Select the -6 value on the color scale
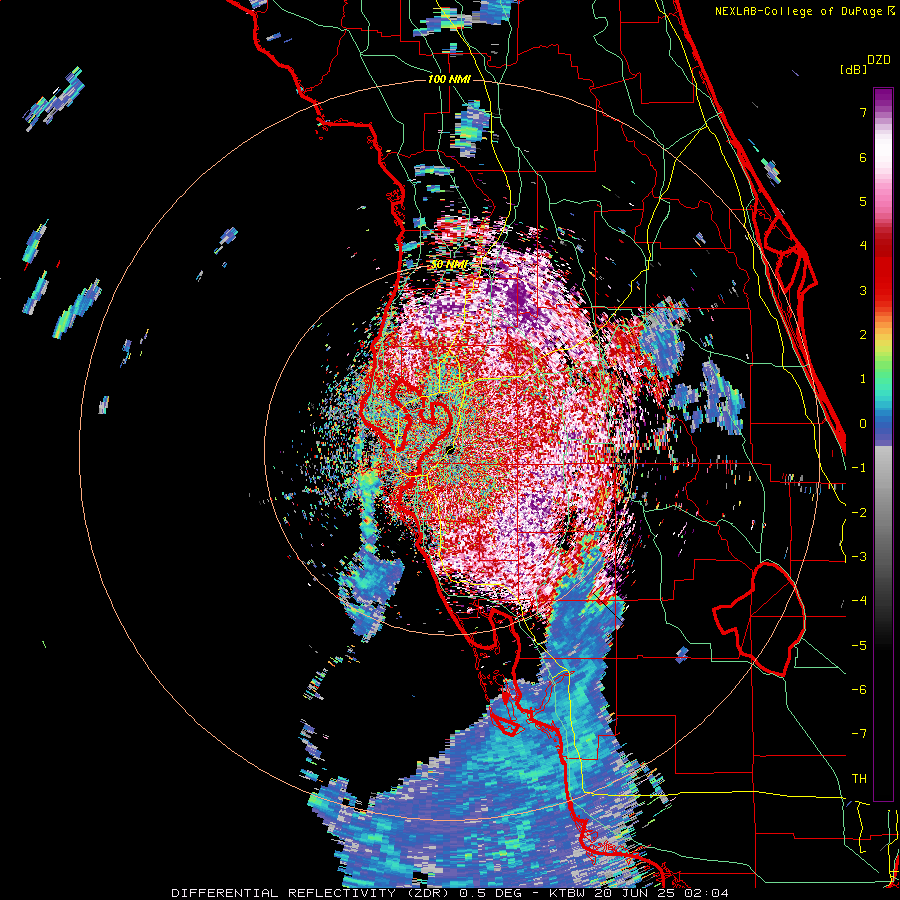The height and width of the screenshot is (900, 900). 859,690
